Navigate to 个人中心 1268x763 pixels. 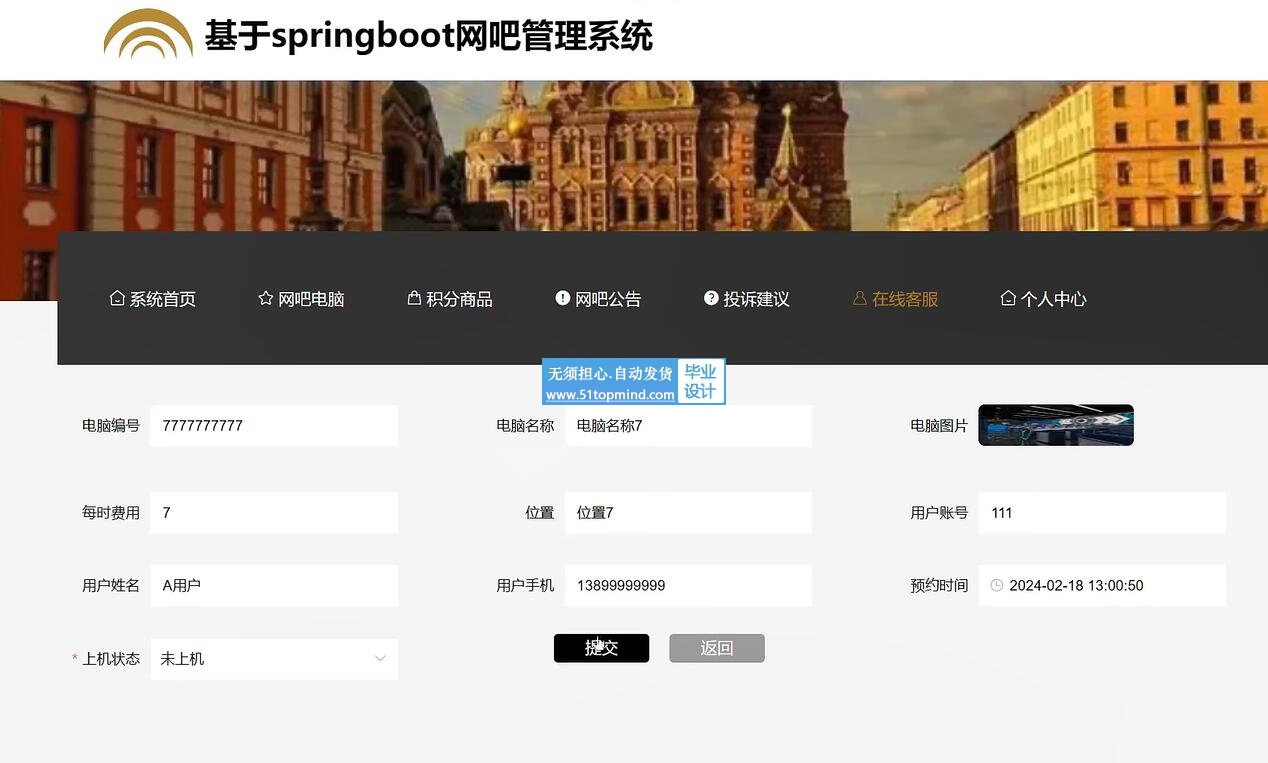pyautogui.click(x=1043, y=299)
